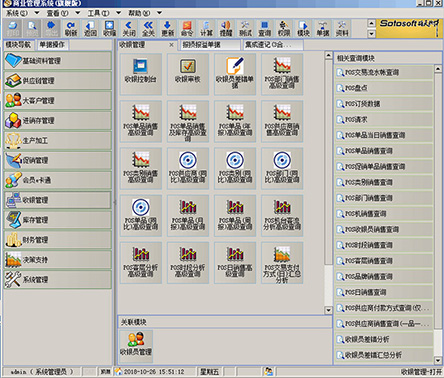The width and height of the screenshot is (444, 378).
Task: Open the 系统 menu
Action: coord(17,13)
